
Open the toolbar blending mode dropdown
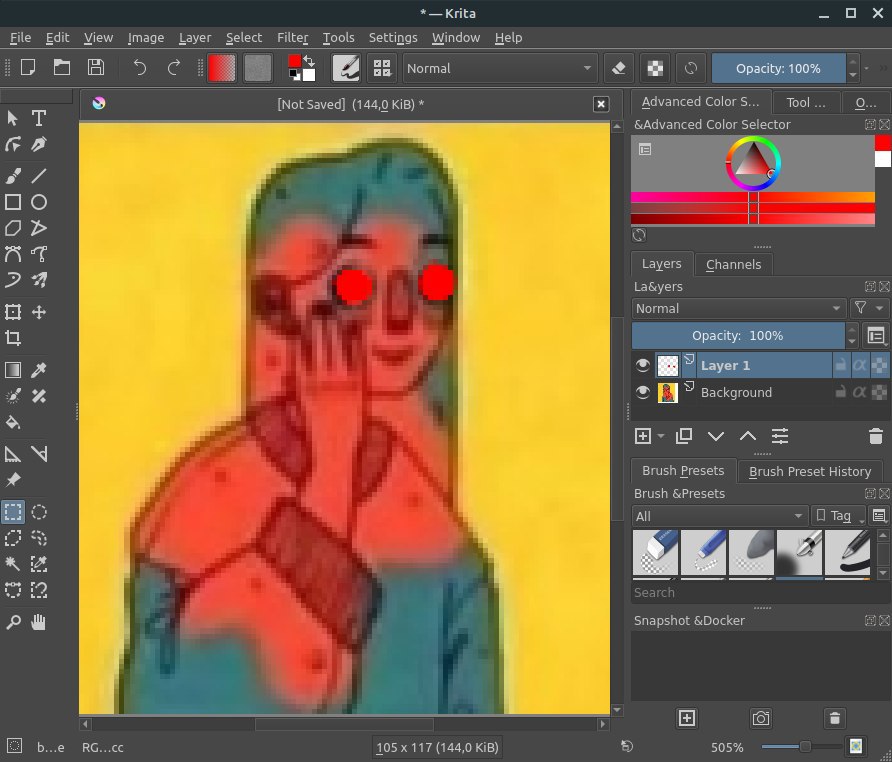point(500,68)
